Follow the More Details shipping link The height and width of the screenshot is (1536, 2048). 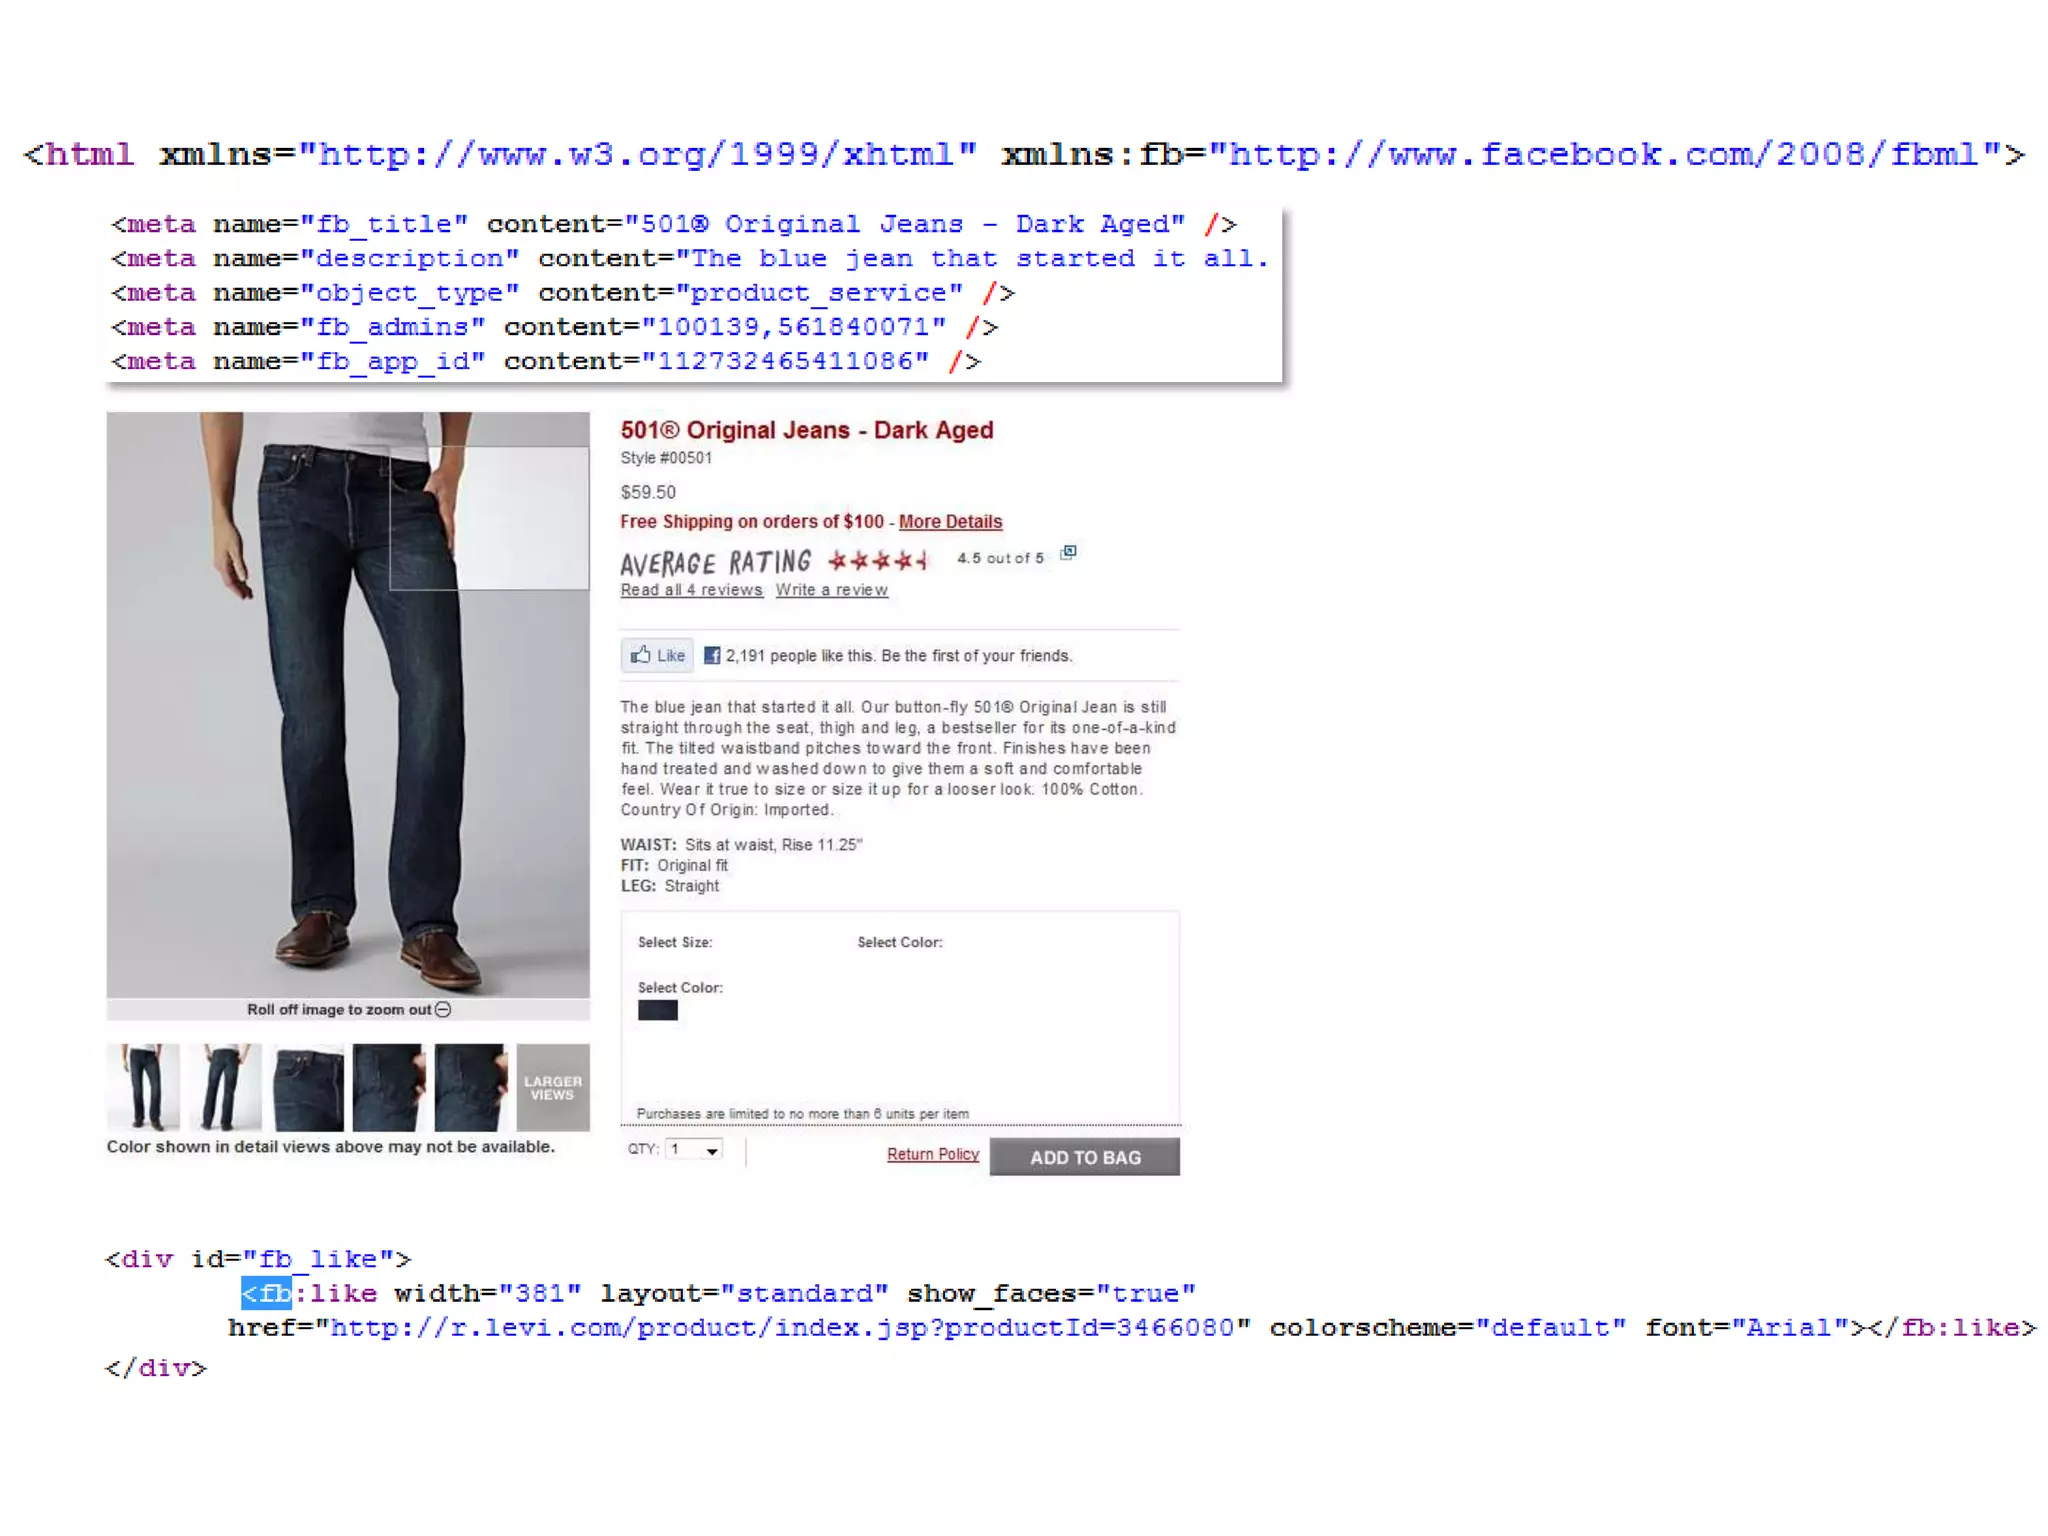click(950, 522)
